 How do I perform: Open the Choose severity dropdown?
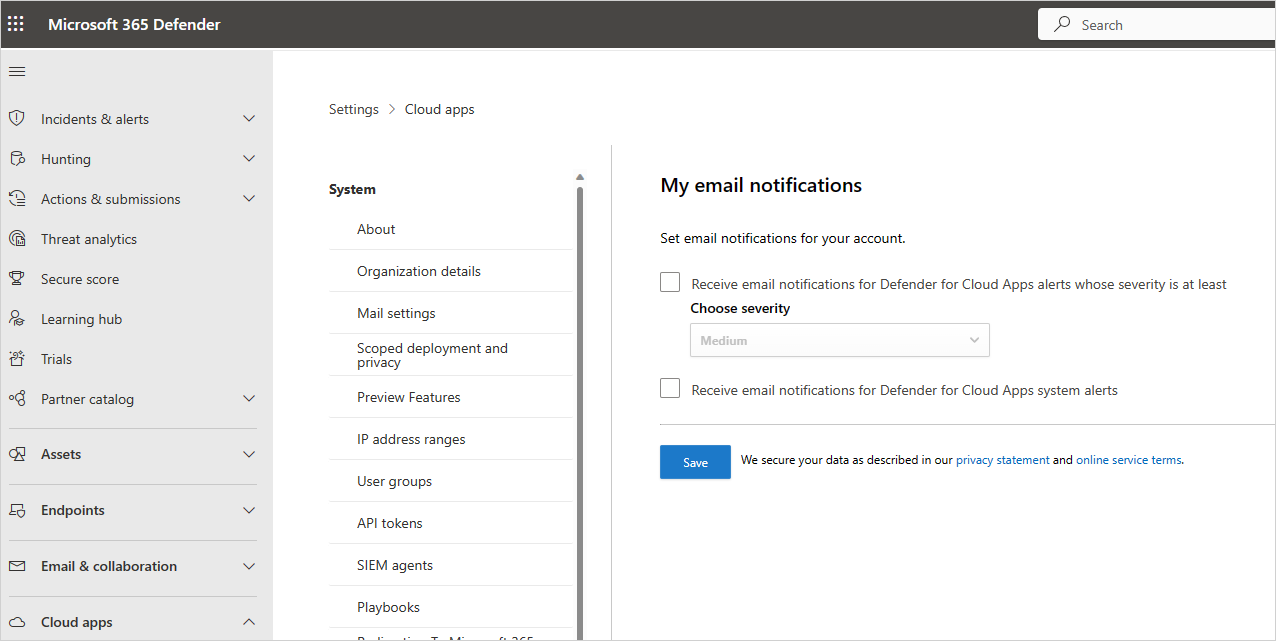click(x=838, y=340)
